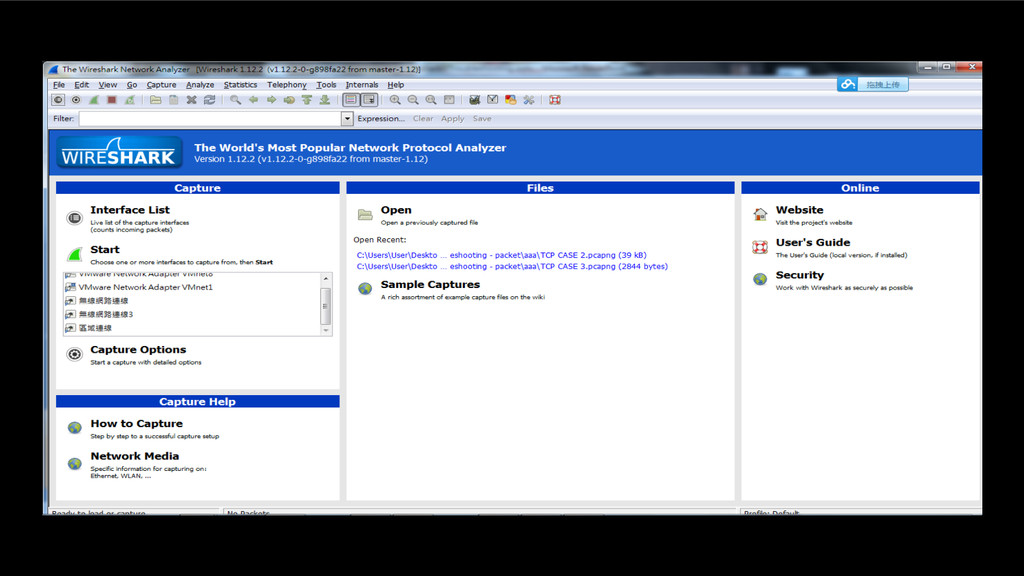
Task: Click the Close capture file X icon
Action: (191, 100)
